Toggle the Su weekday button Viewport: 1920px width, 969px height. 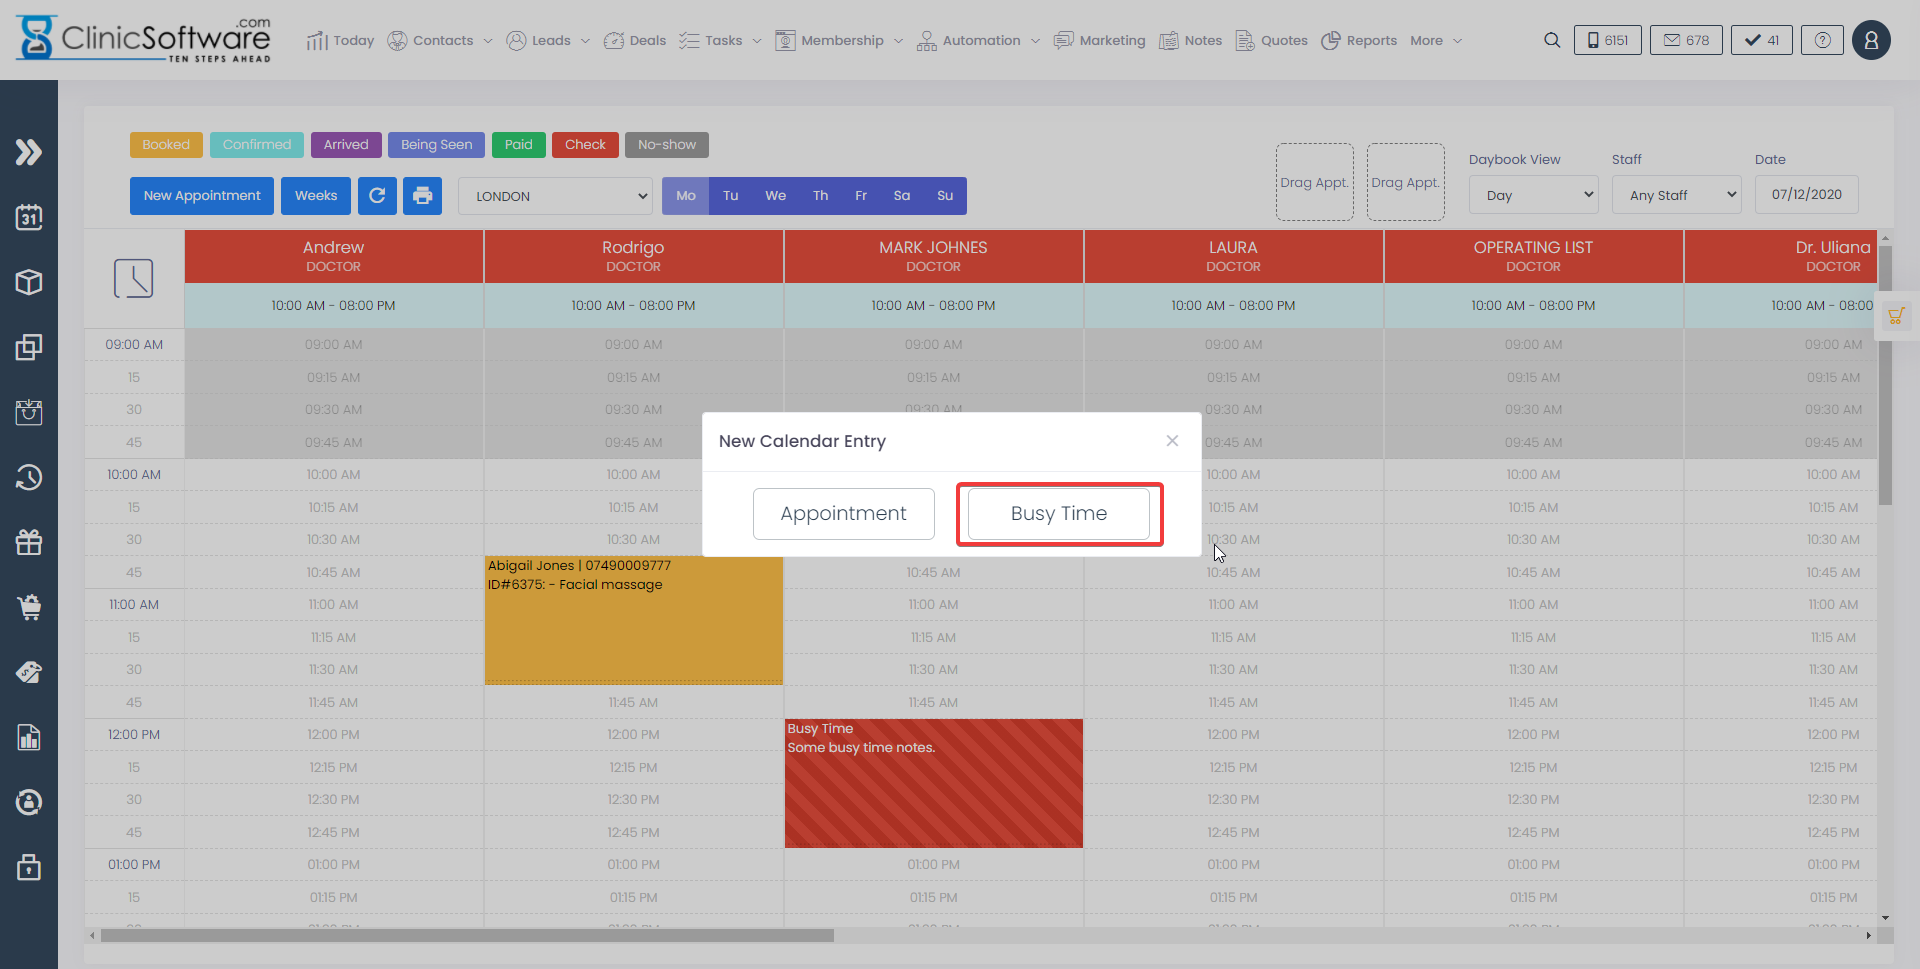(x=945, y=196)
